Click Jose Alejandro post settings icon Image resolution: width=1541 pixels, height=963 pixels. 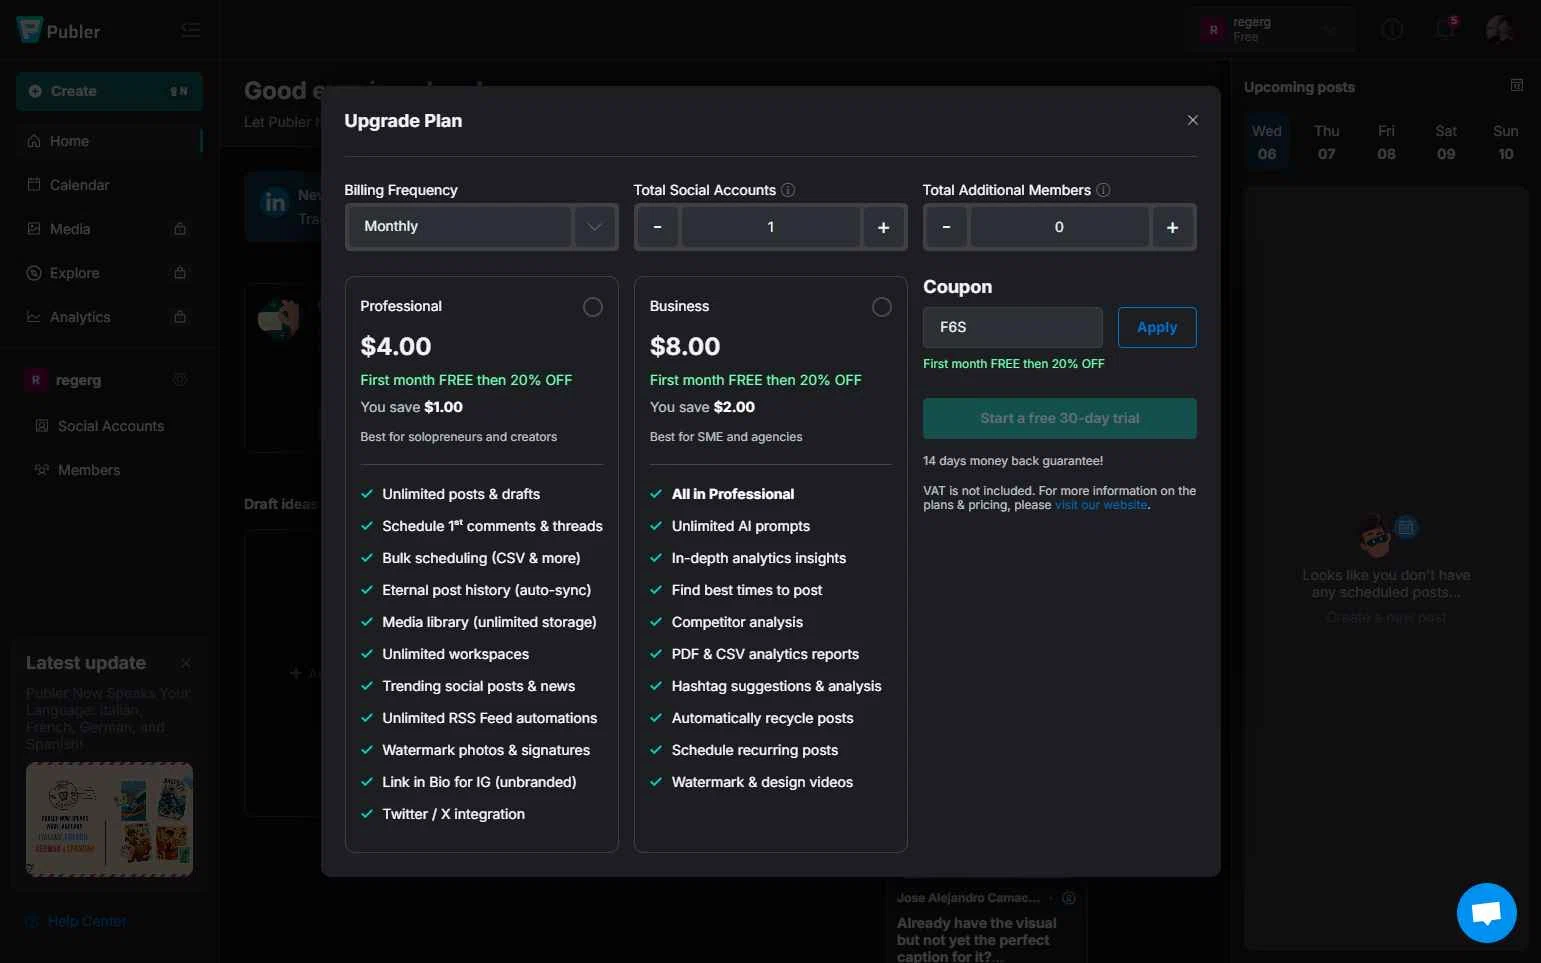click(1068, 898)
